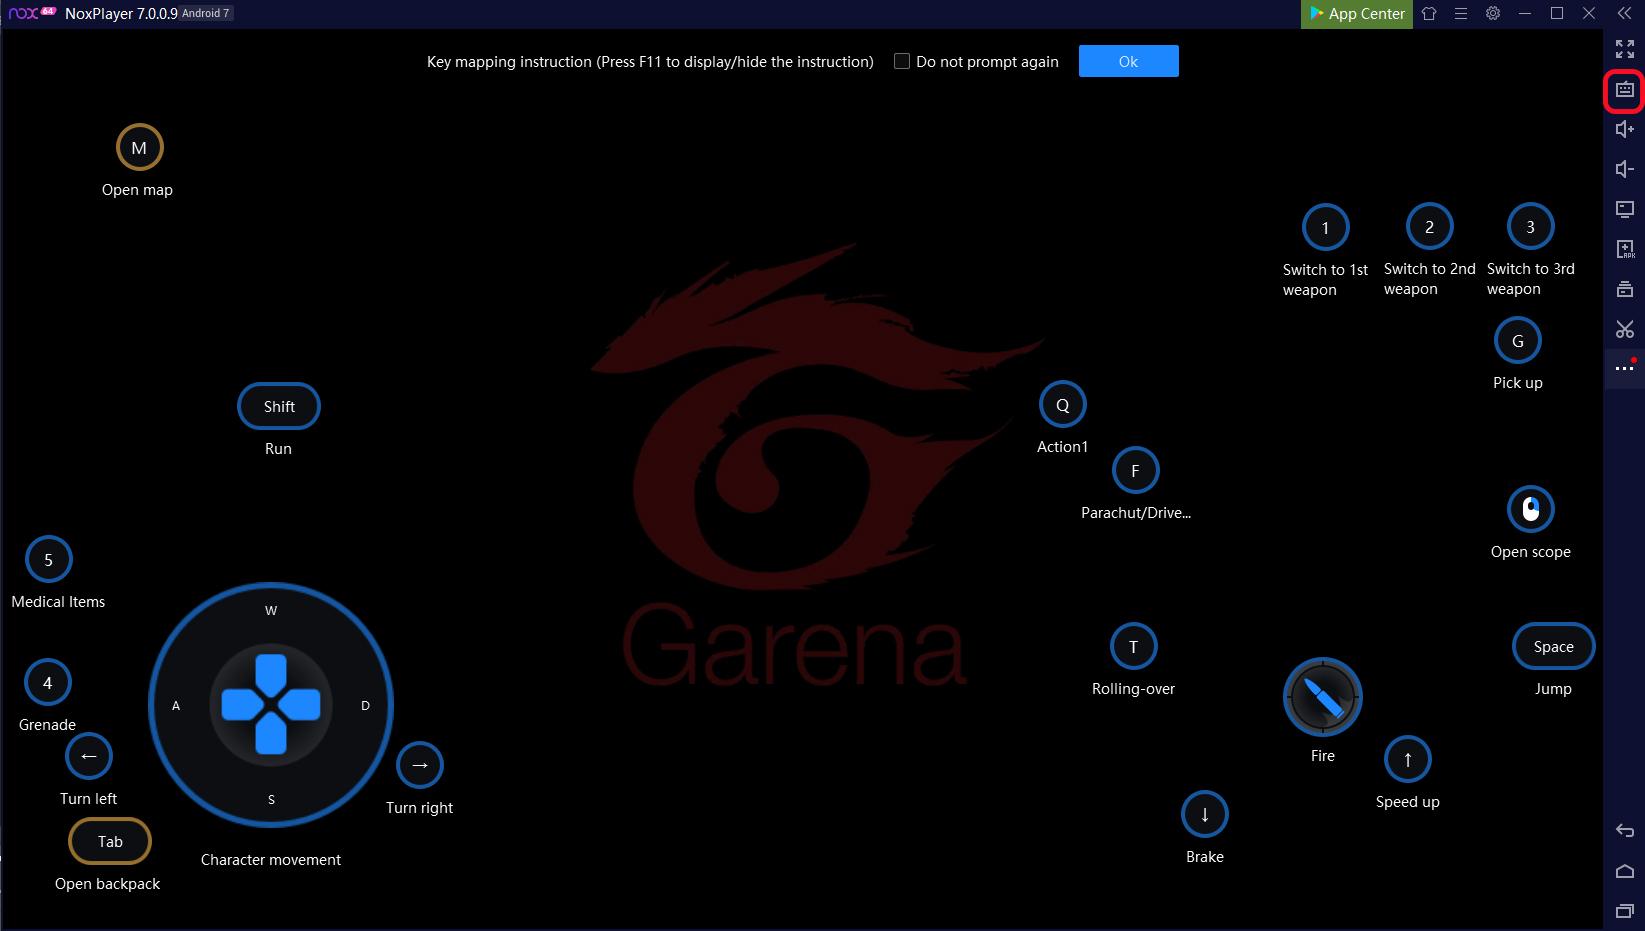The image size is (1645, 931).
Task: Minimize the NoxPlayer window
Action: 1525,14
